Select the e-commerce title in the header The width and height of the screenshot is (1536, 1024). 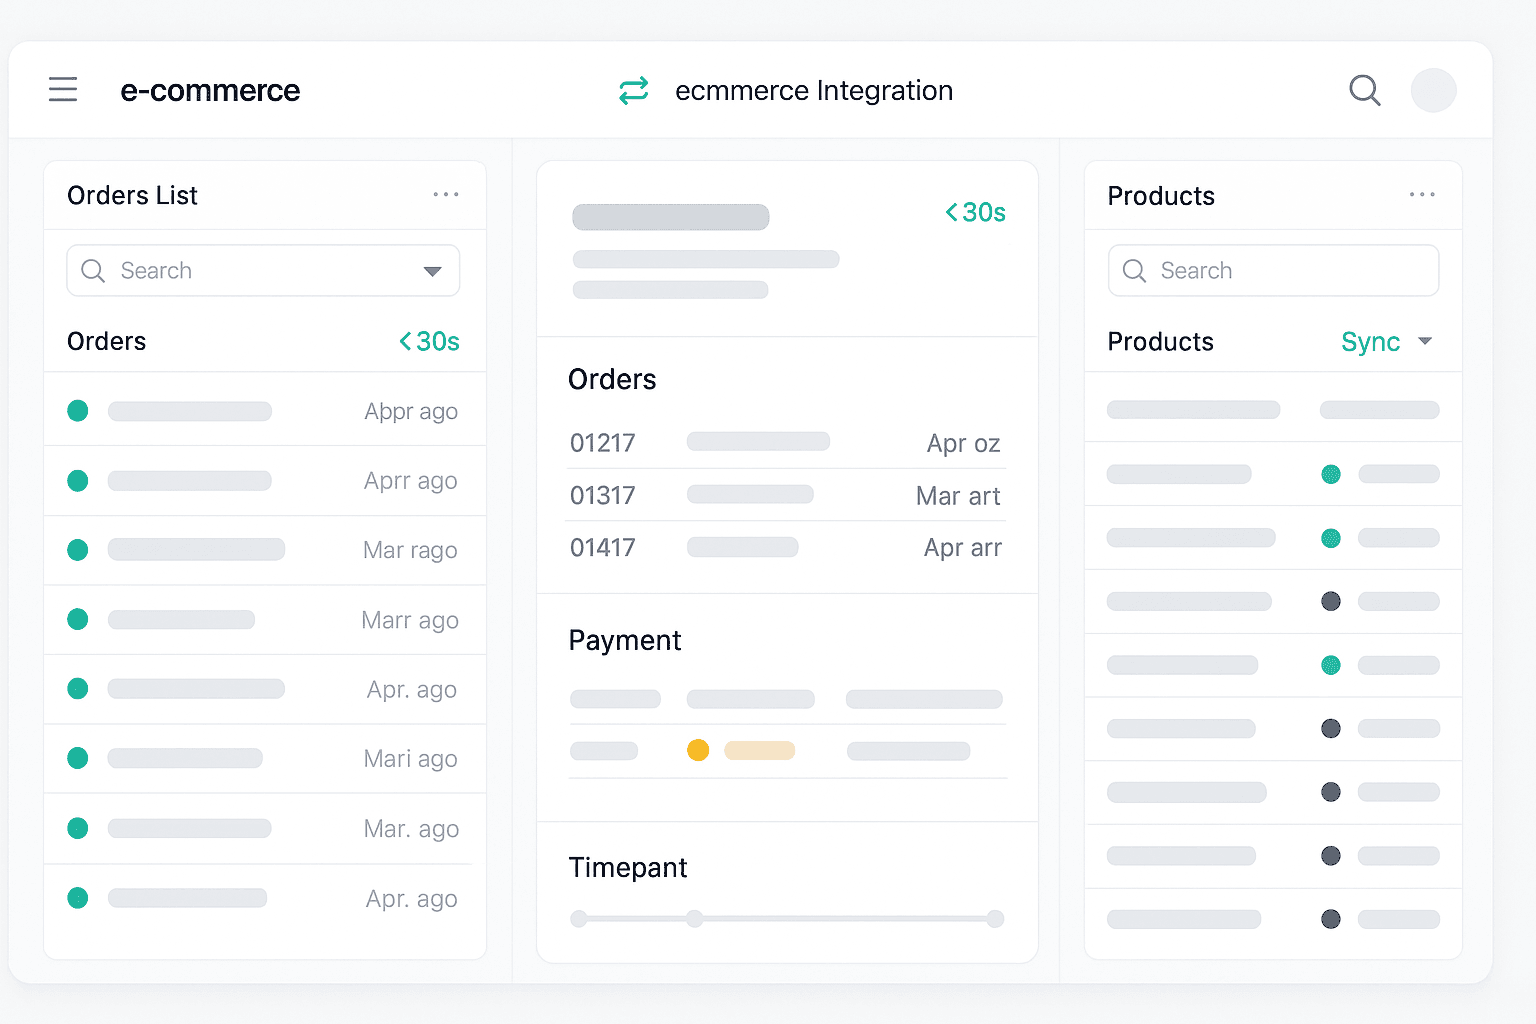210,90
